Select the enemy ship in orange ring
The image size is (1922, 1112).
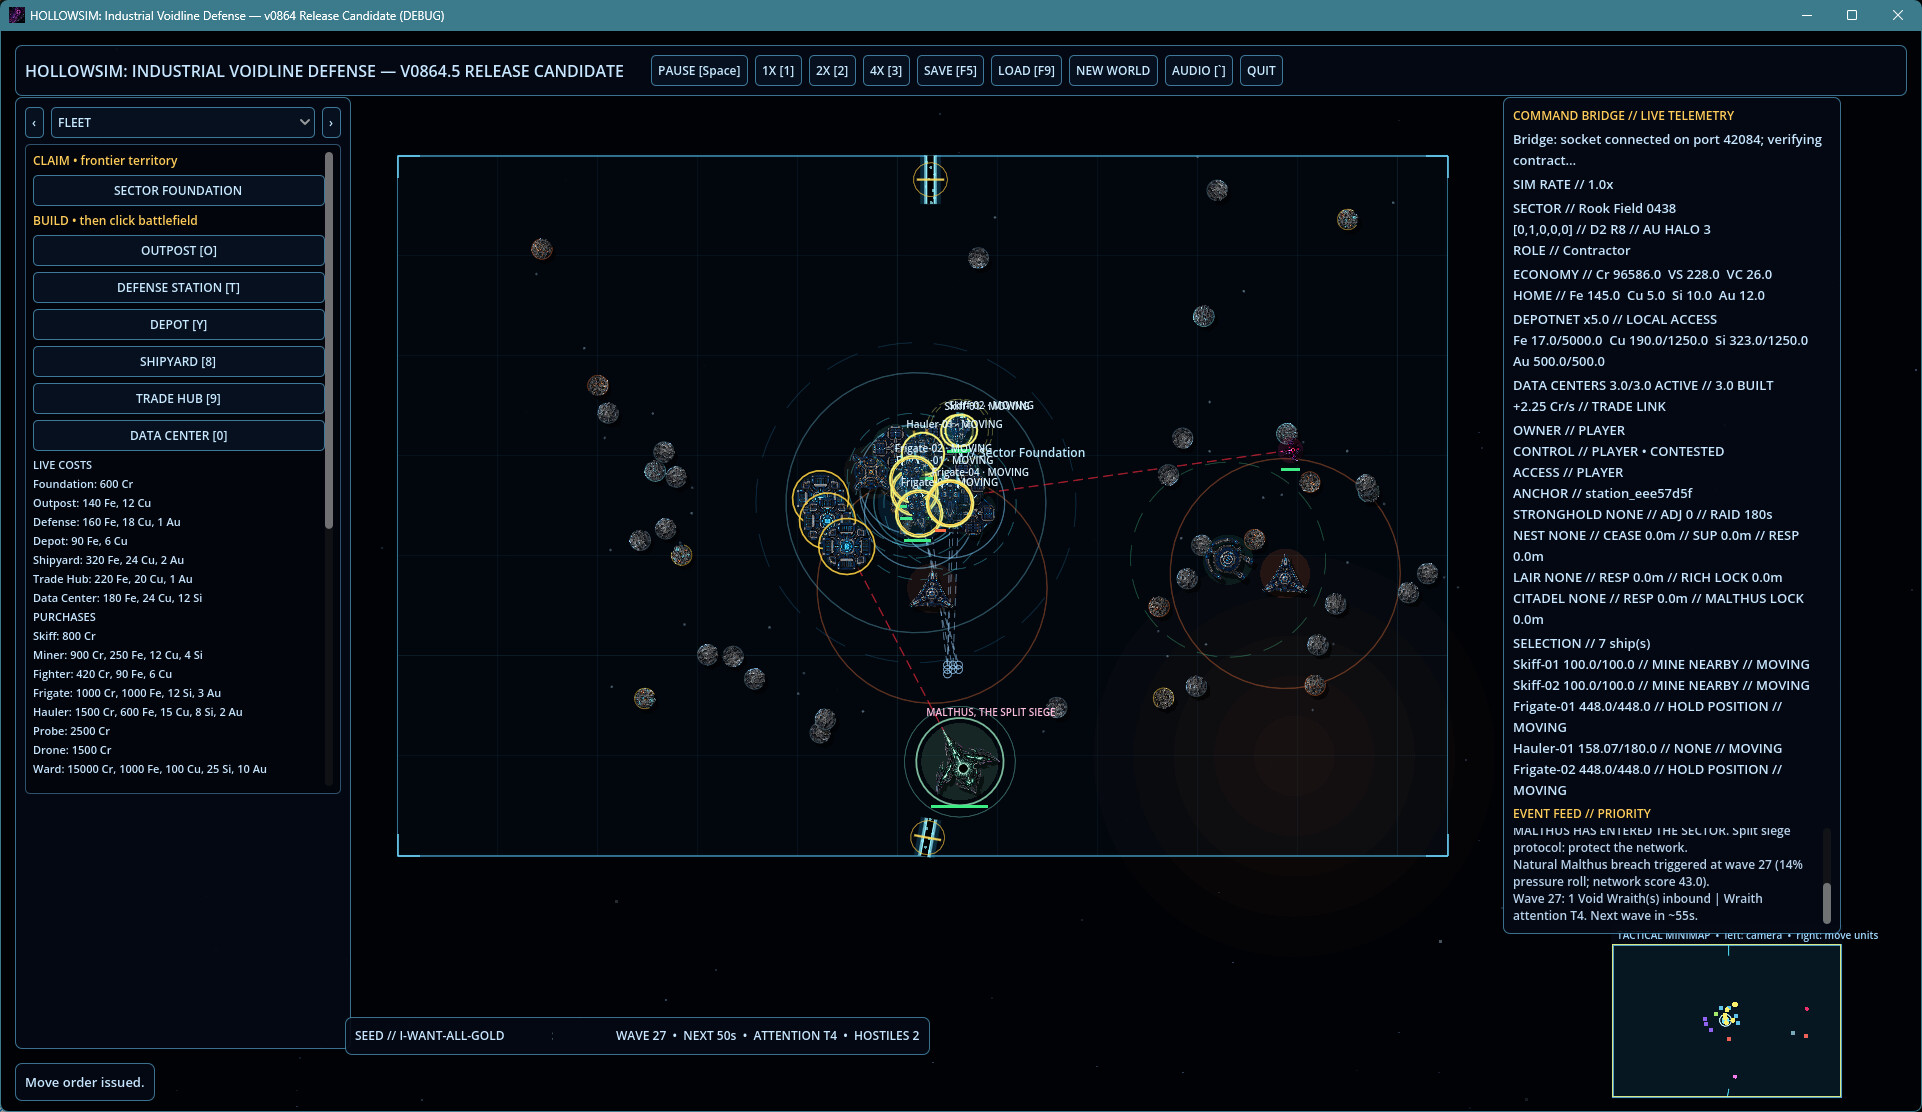[1284, 574]
